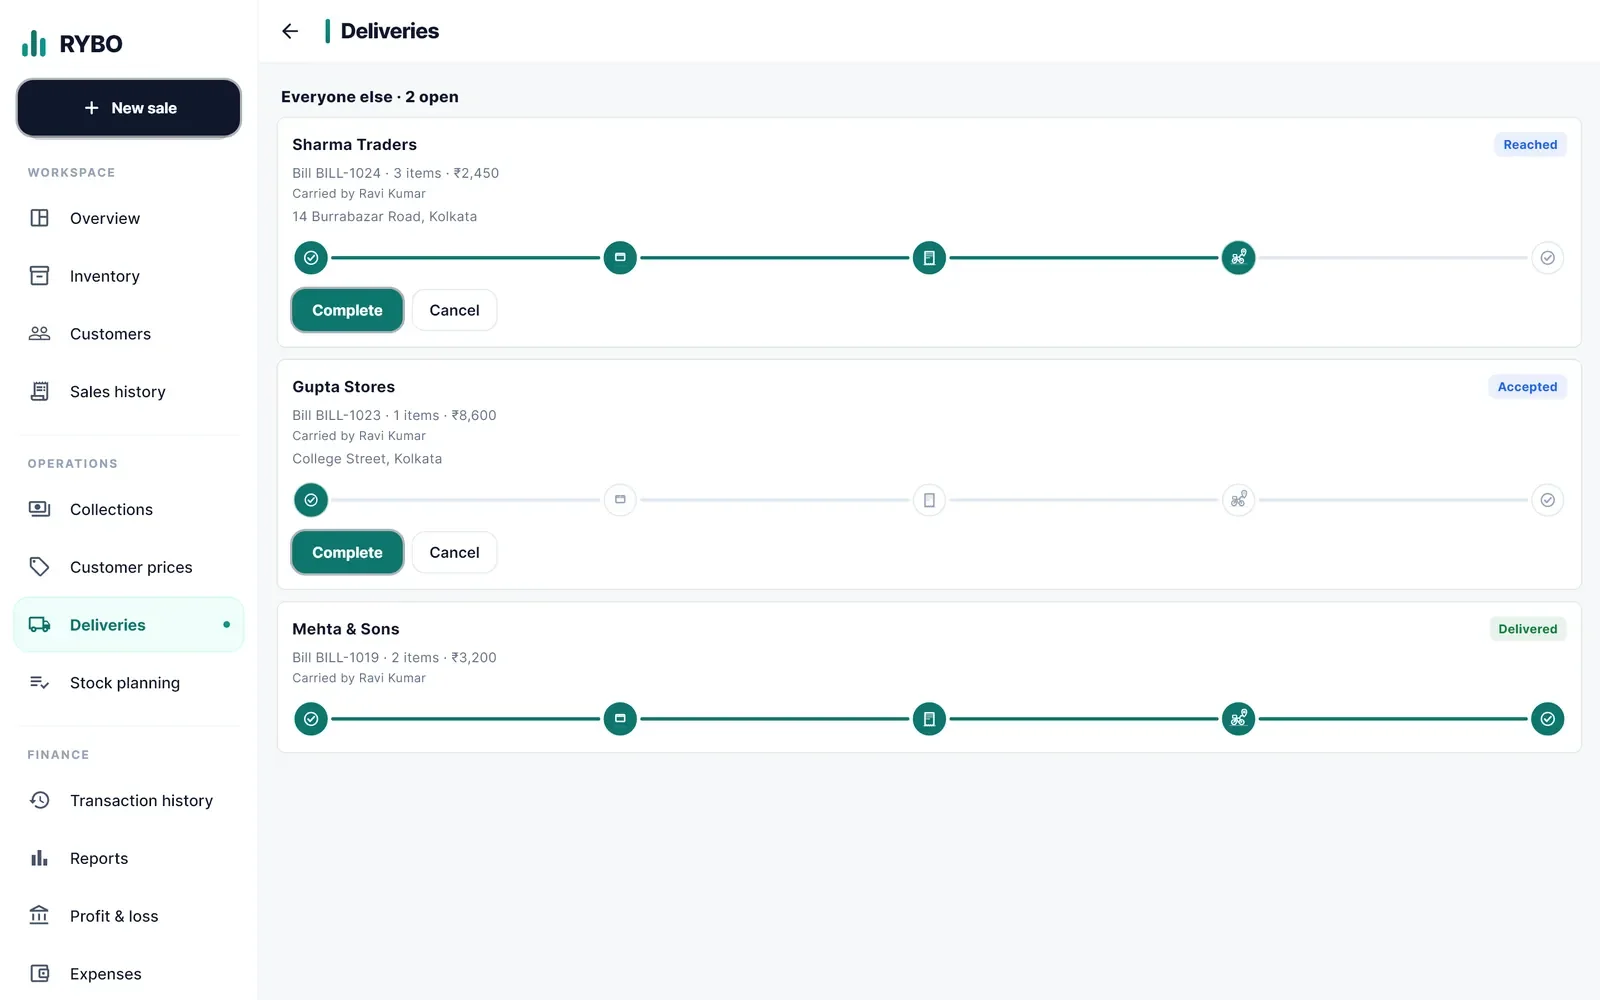The height and width of the screenshot is (1000, 1600).
Task: Click the Sales history receipt icon
Action: pos(40,392)
